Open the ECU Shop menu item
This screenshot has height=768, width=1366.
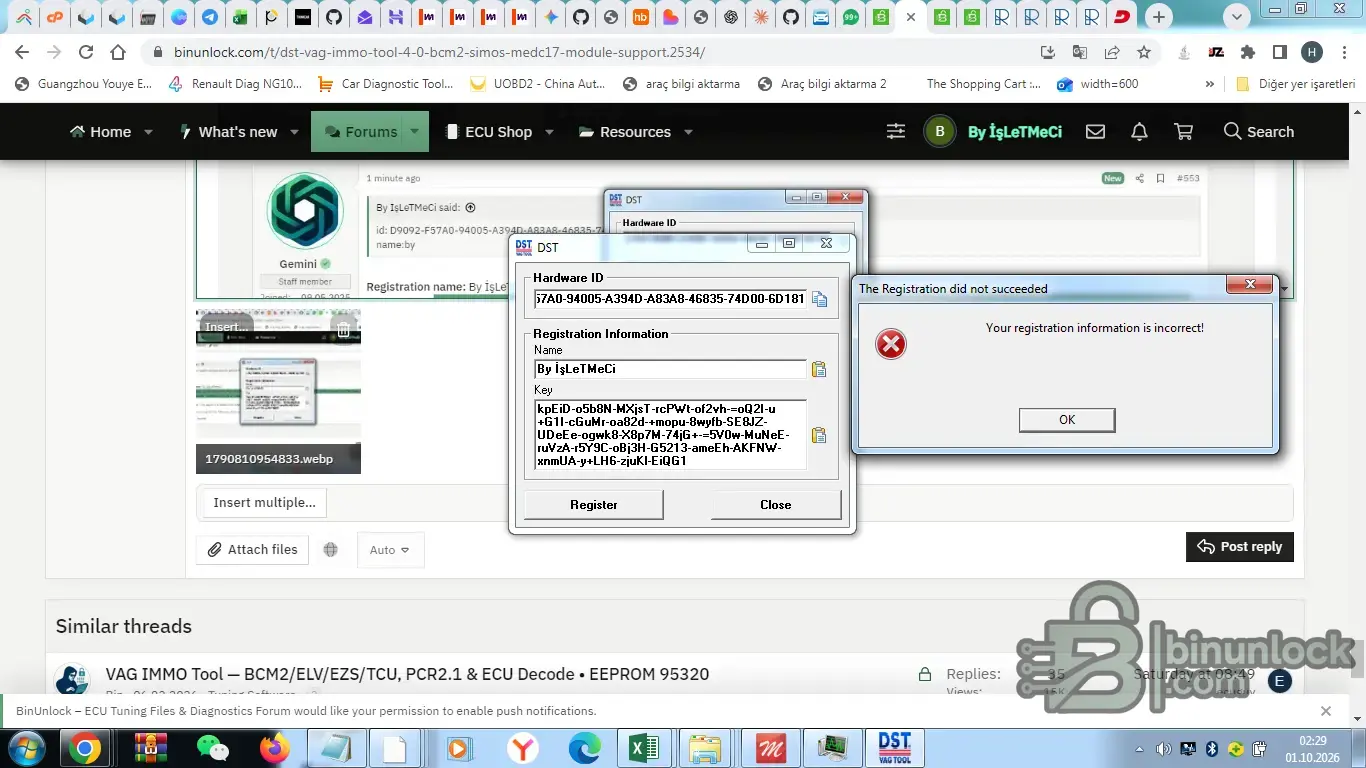489,132
